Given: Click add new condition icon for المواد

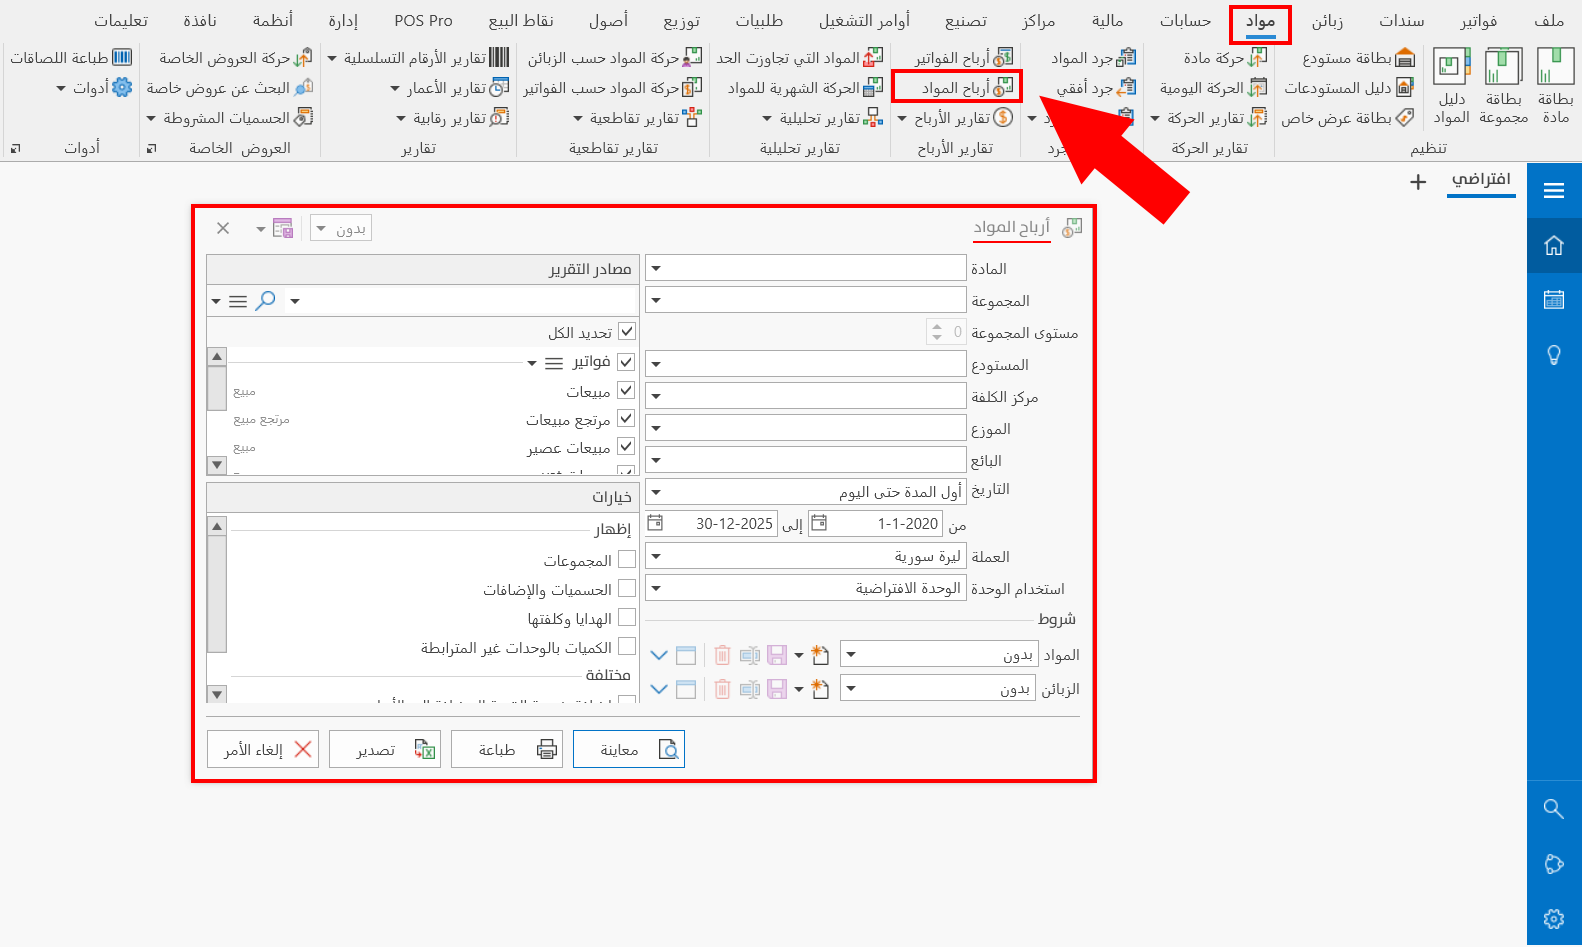Looking at the screenshot, I should click(820, 655).
